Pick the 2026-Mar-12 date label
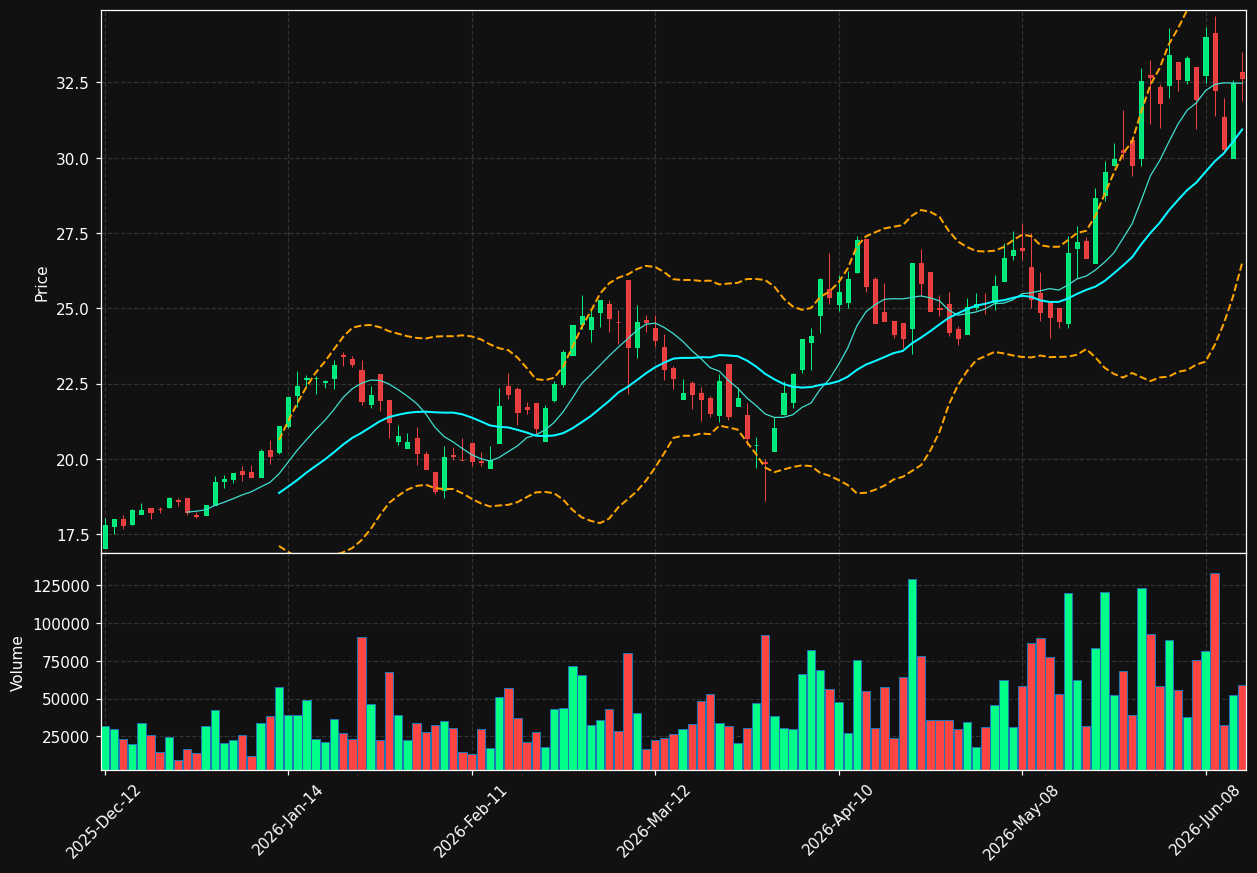1257x873 pixels. [655, 821]
